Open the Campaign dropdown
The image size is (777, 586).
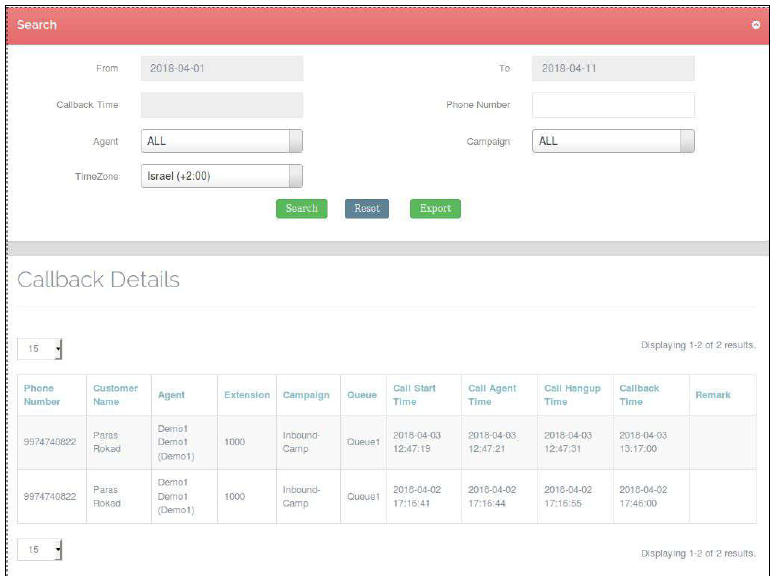point(612,141)
